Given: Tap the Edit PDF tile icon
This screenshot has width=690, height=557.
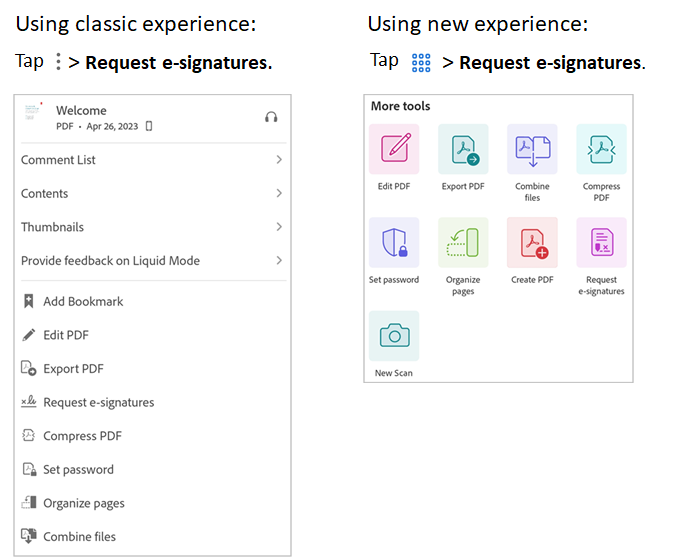Looking at the screenshot, I should coord(394,149).
